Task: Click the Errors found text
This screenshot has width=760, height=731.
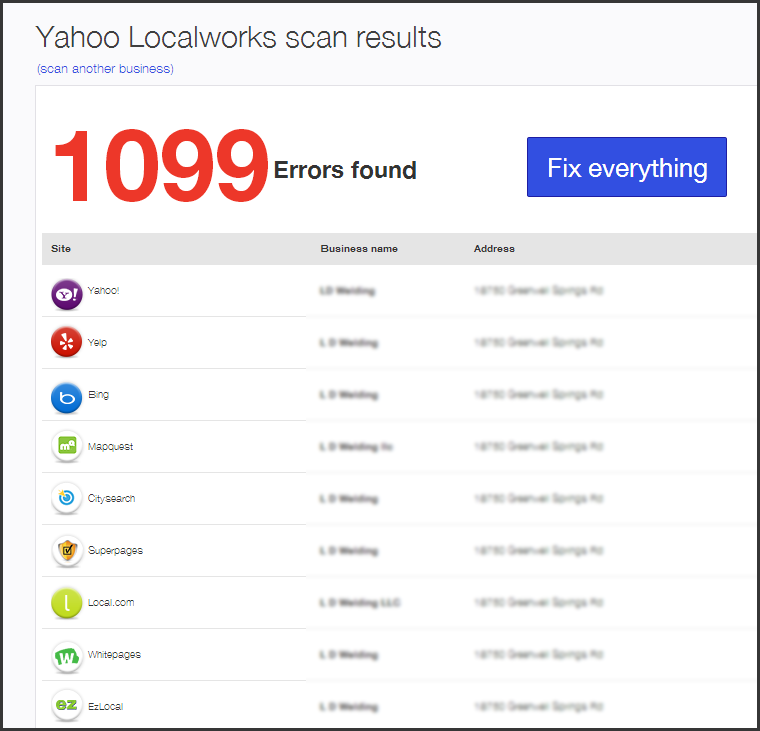Action: pyautogui.click(x=345, y=170)
